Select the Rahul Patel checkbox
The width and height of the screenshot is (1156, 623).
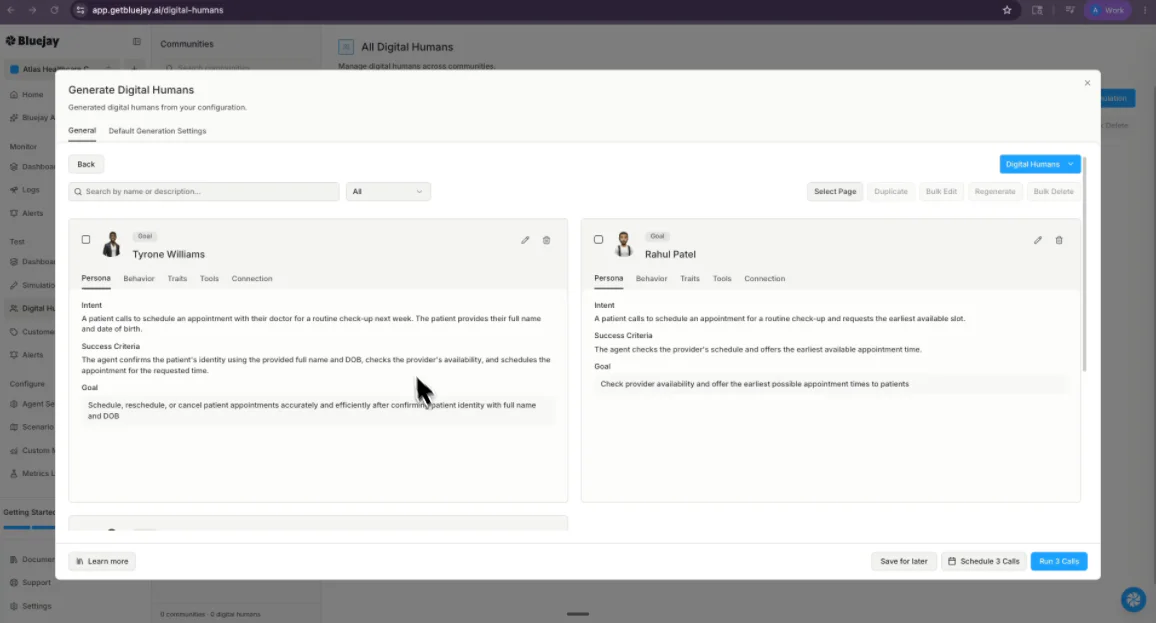[599, 240]
